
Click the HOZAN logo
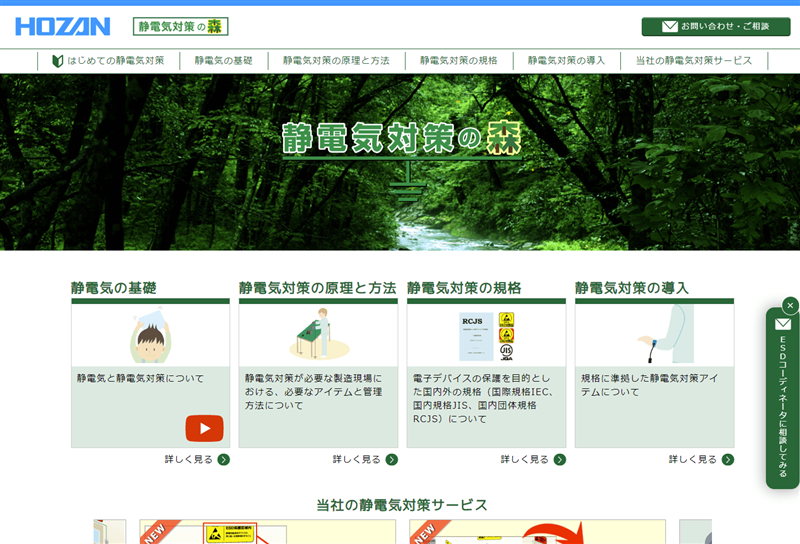point(62,27)
